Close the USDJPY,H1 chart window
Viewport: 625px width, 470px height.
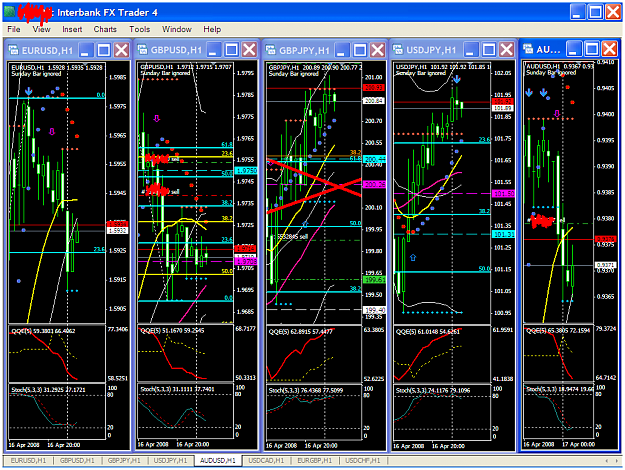[507, 50]
